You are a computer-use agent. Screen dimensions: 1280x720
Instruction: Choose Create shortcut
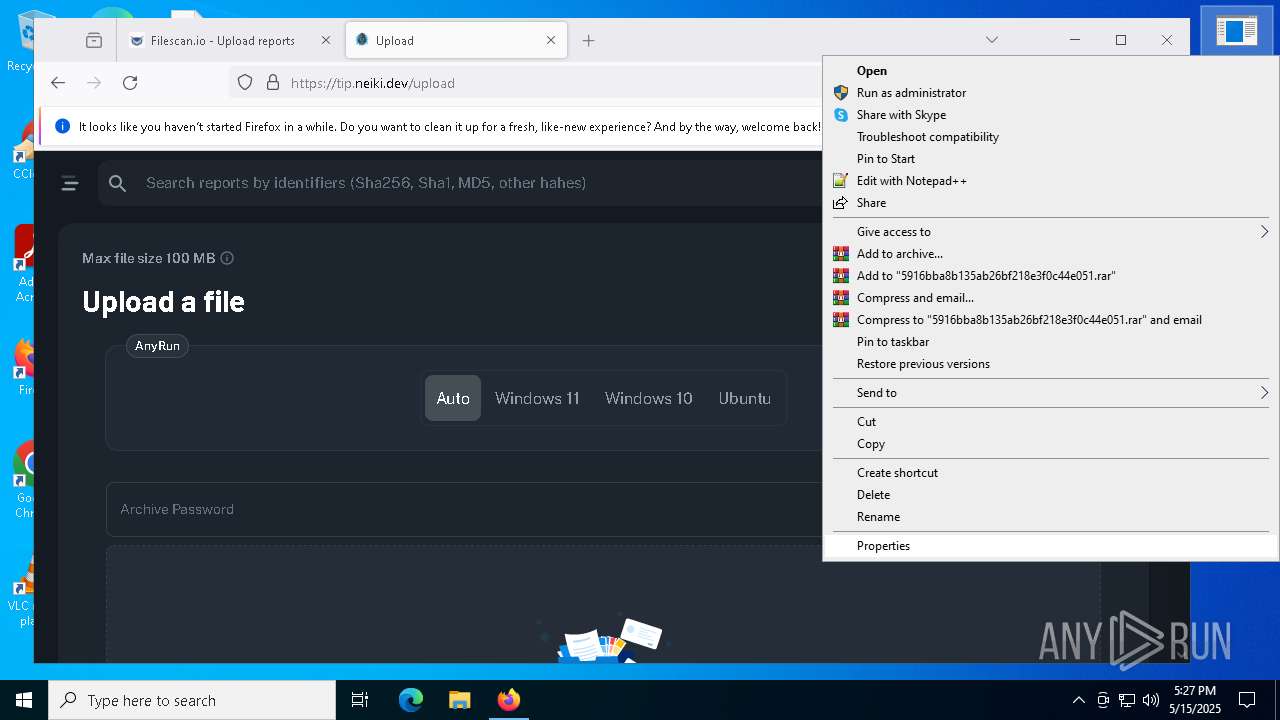[1050, 473]
